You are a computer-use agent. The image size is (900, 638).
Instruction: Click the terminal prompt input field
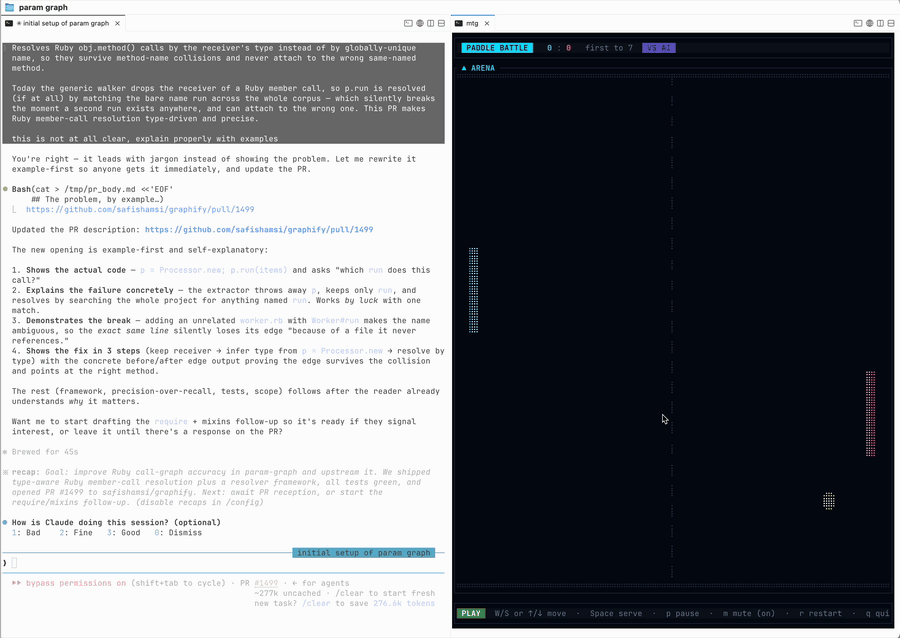pyautogui.click(x=224, y=563)
